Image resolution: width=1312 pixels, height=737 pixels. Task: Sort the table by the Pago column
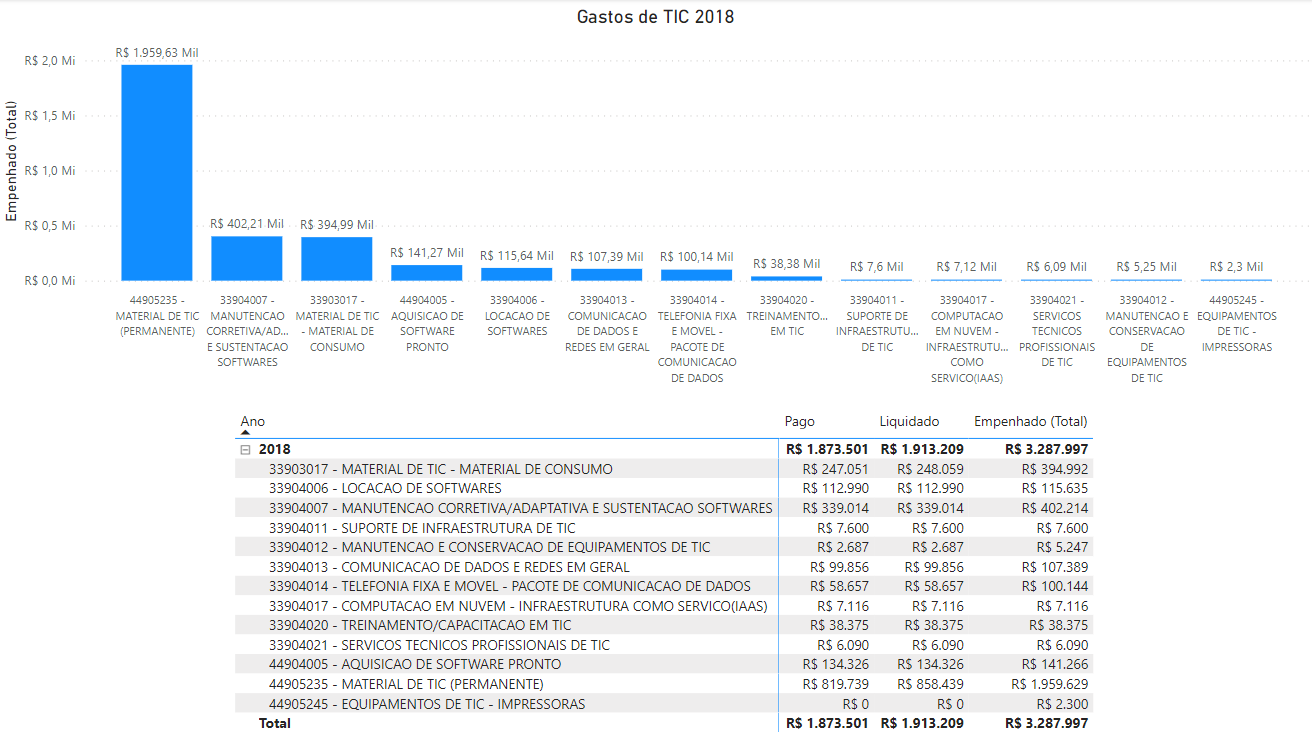[799, 422]
